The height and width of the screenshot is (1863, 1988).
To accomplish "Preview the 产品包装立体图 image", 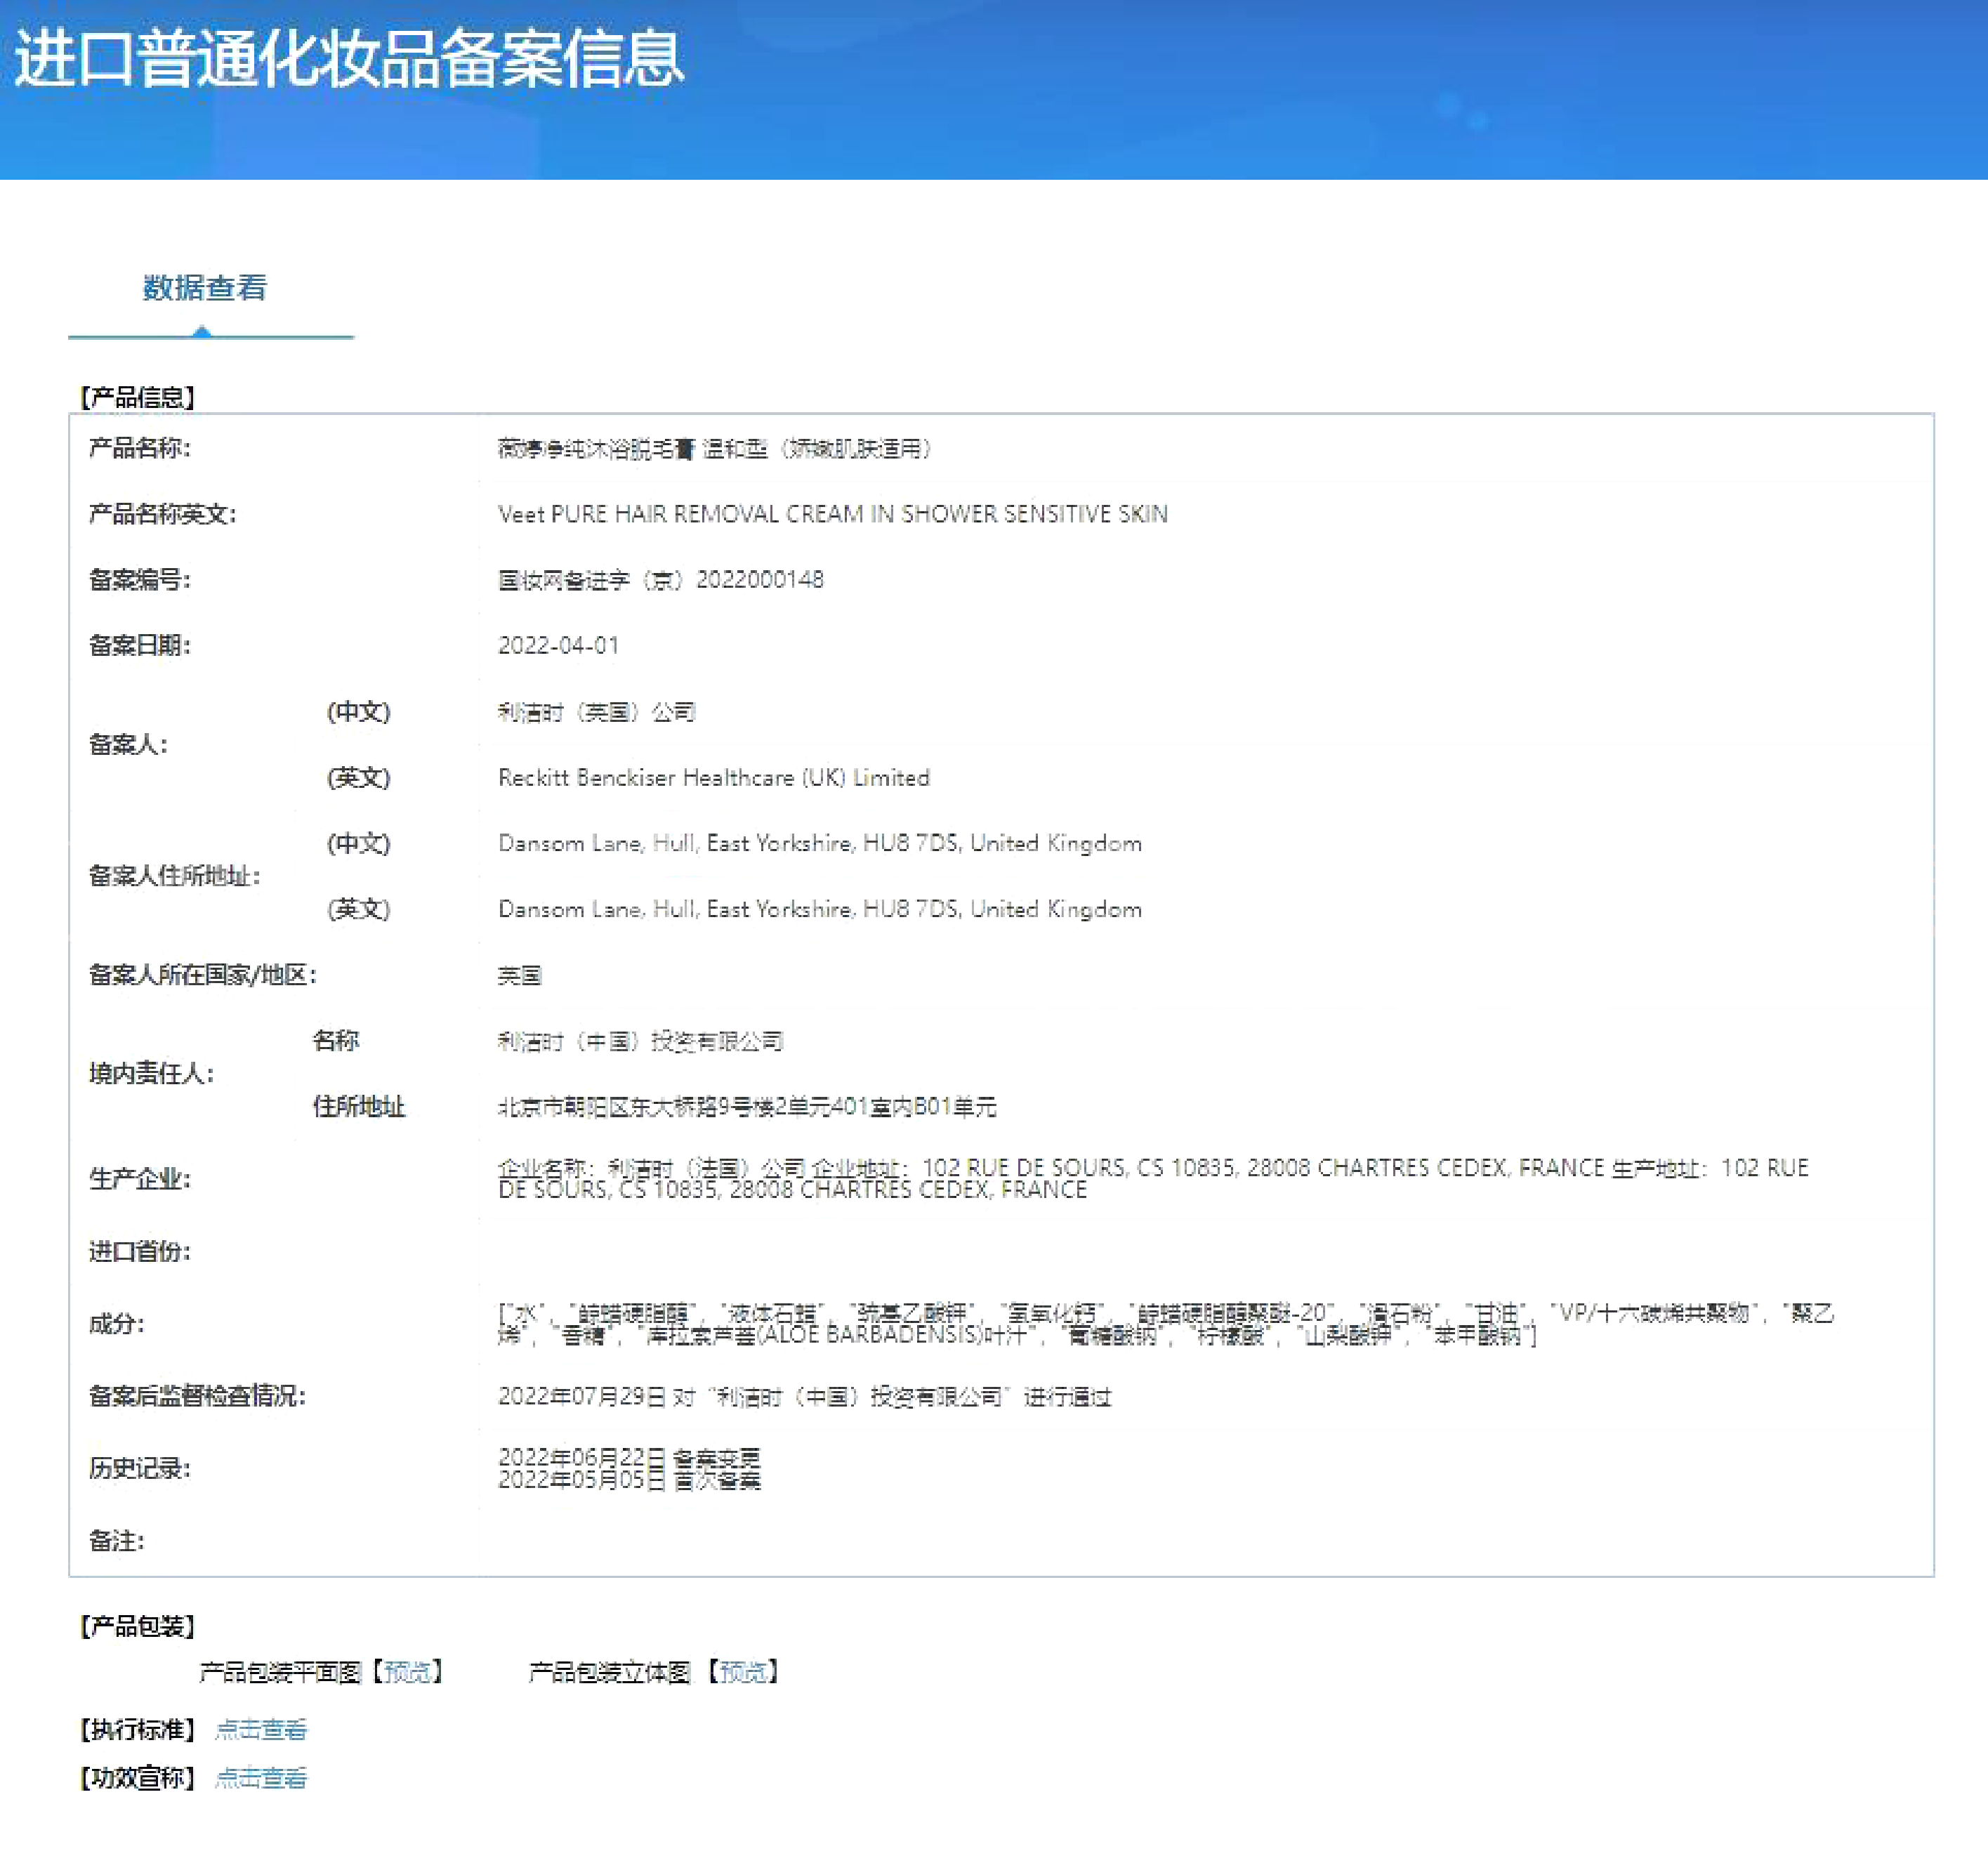I will (743, 1671).
